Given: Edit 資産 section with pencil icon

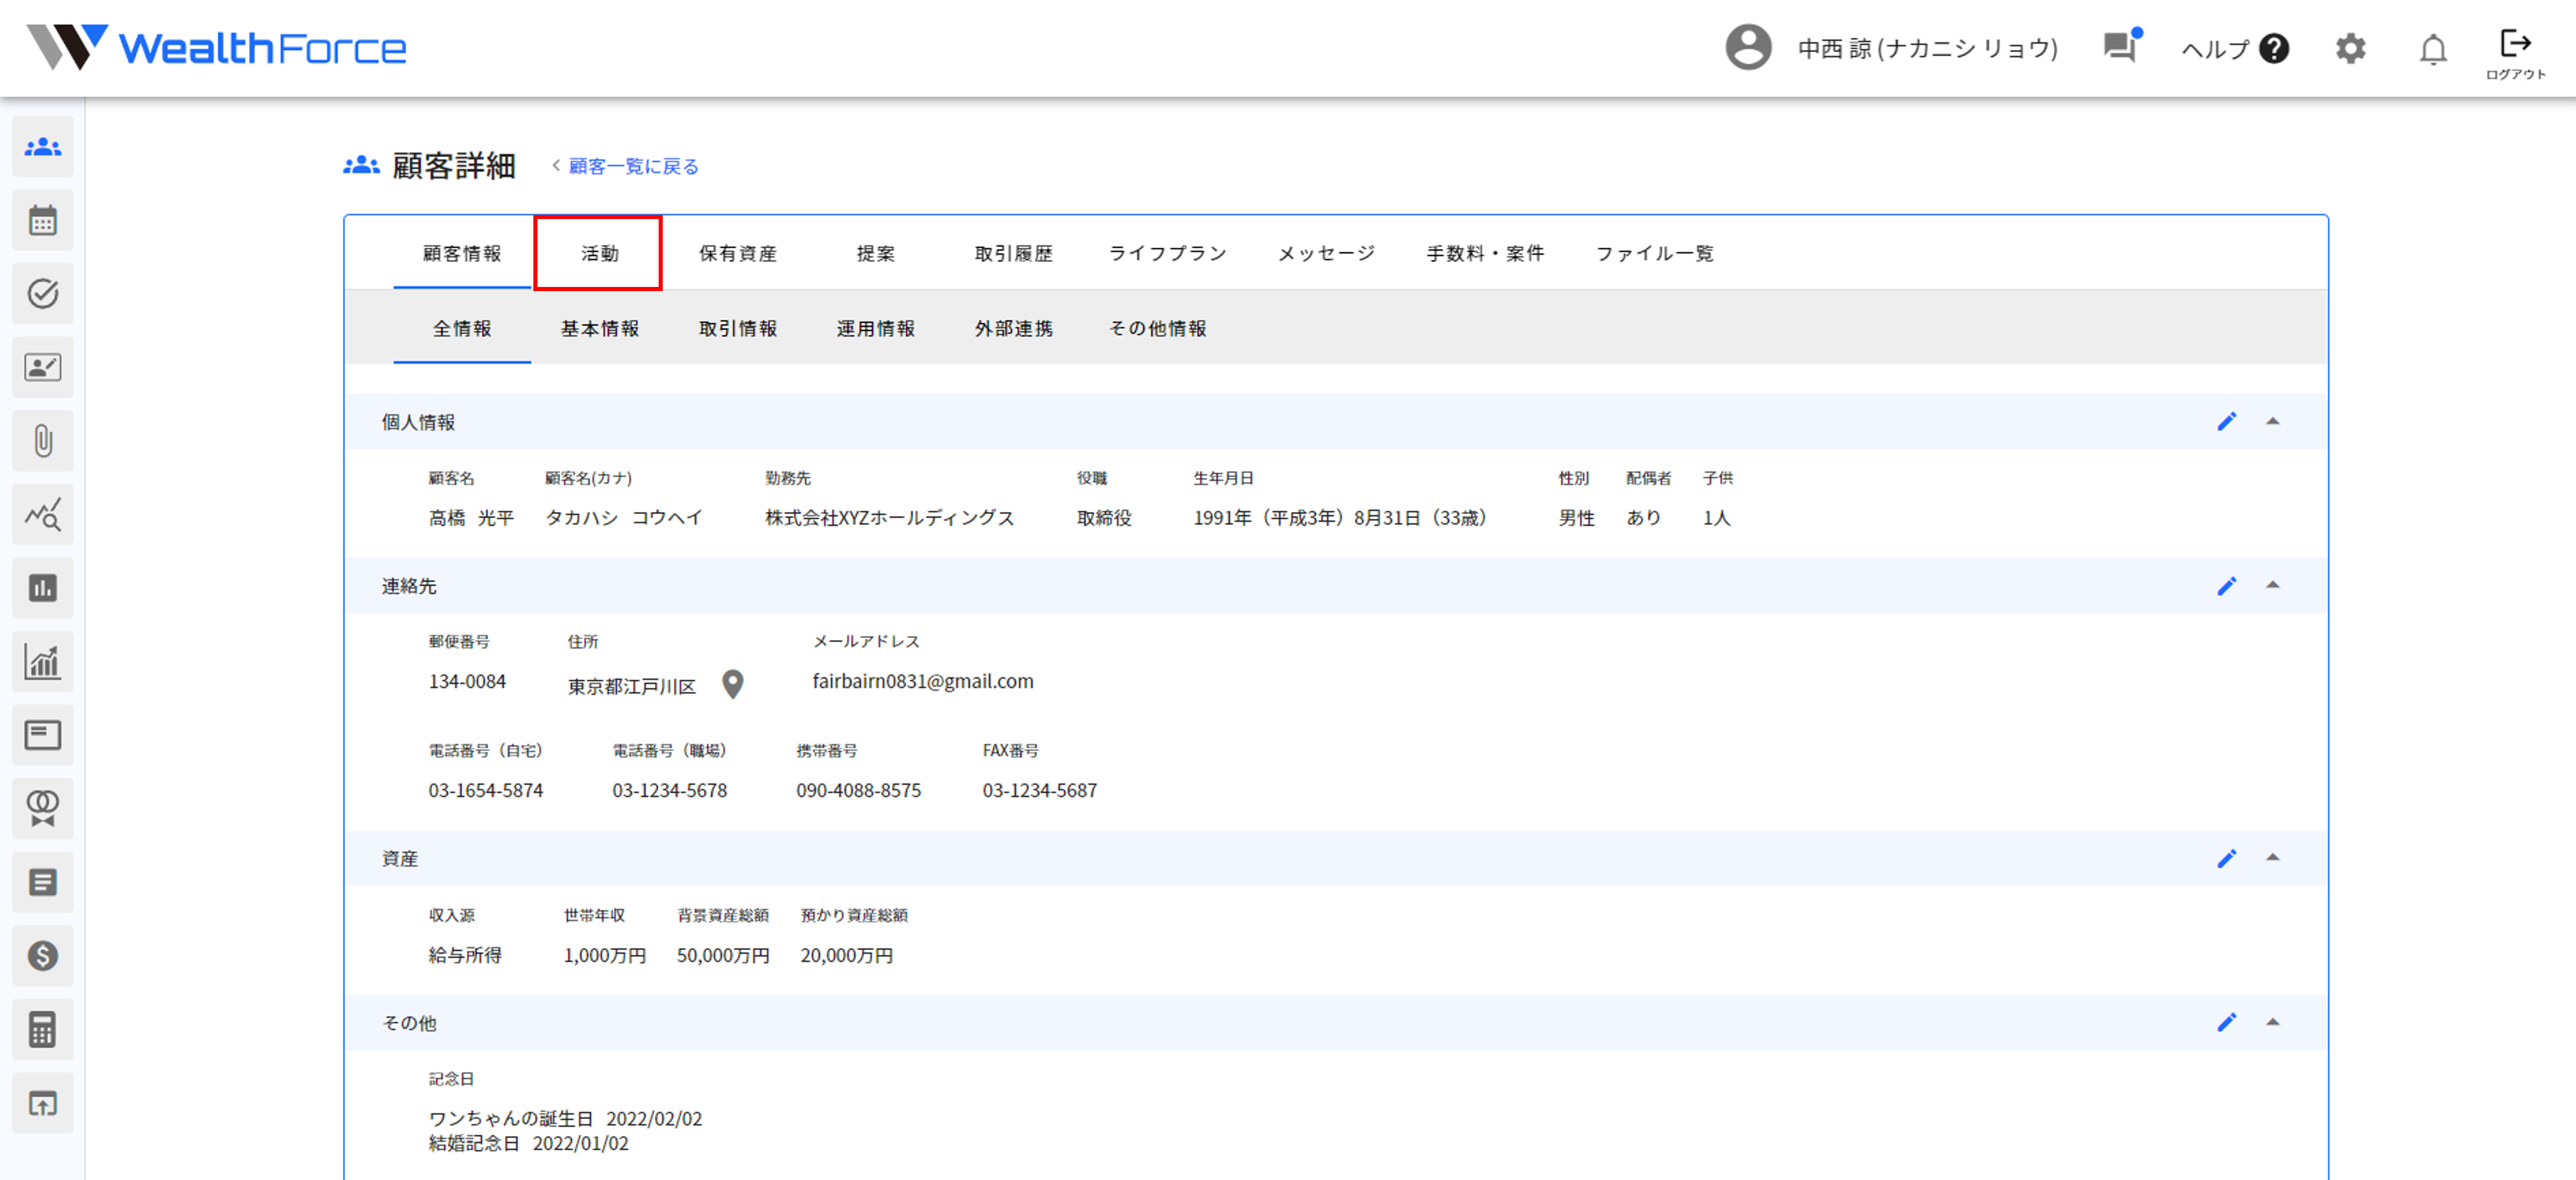Looking at the screenshot, I should tap(2226, 859).
